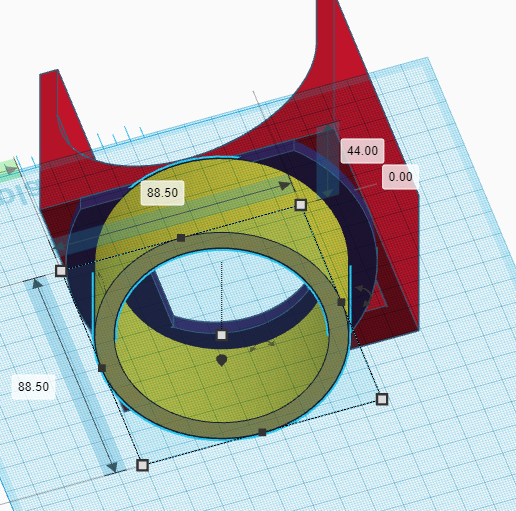Select the black mid-edge handle on ring's left side
The height and width of the screenshot is (511, 516).
click(102, 368)
